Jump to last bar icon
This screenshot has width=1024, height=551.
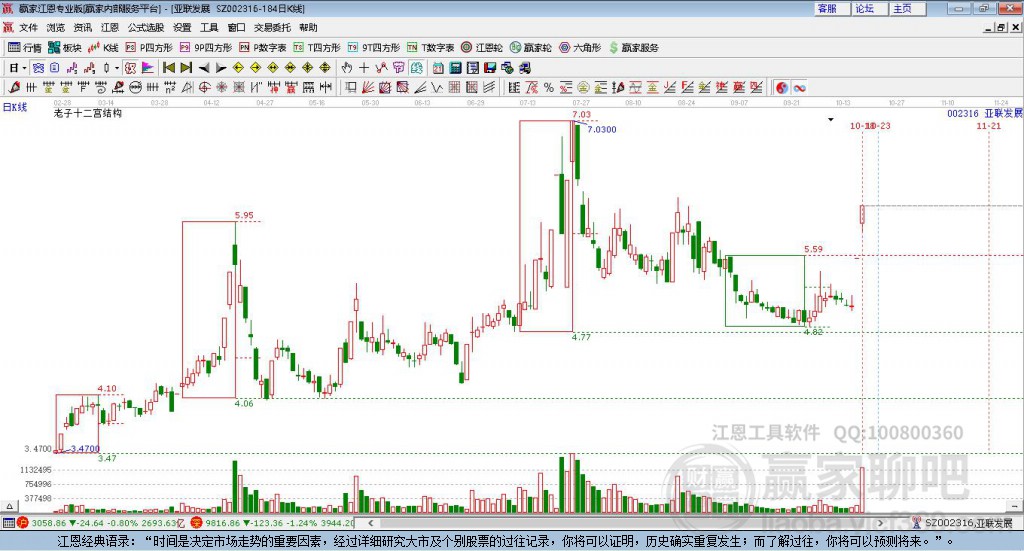click(x=186, y=68)
